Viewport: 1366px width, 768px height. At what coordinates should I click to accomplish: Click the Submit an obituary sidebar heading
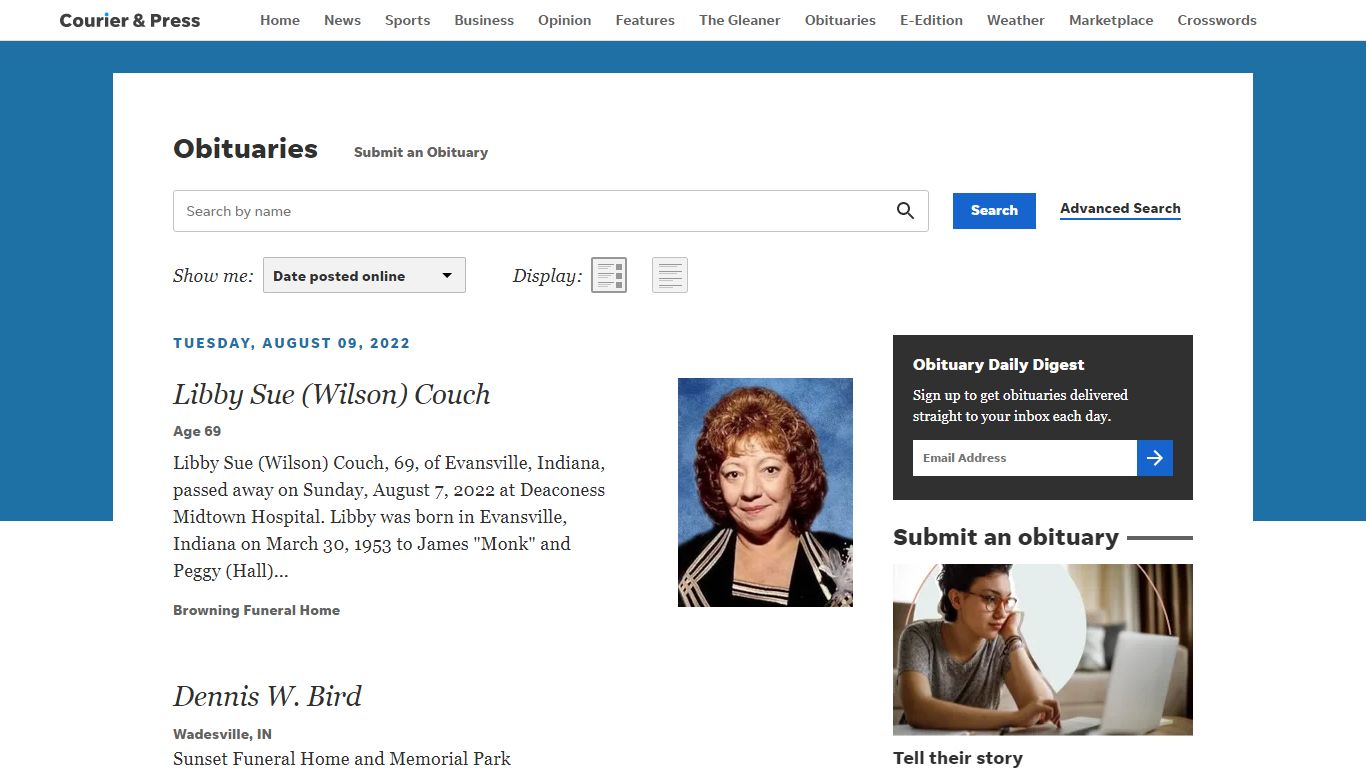pyautogui.click(x=1006, y=537)
